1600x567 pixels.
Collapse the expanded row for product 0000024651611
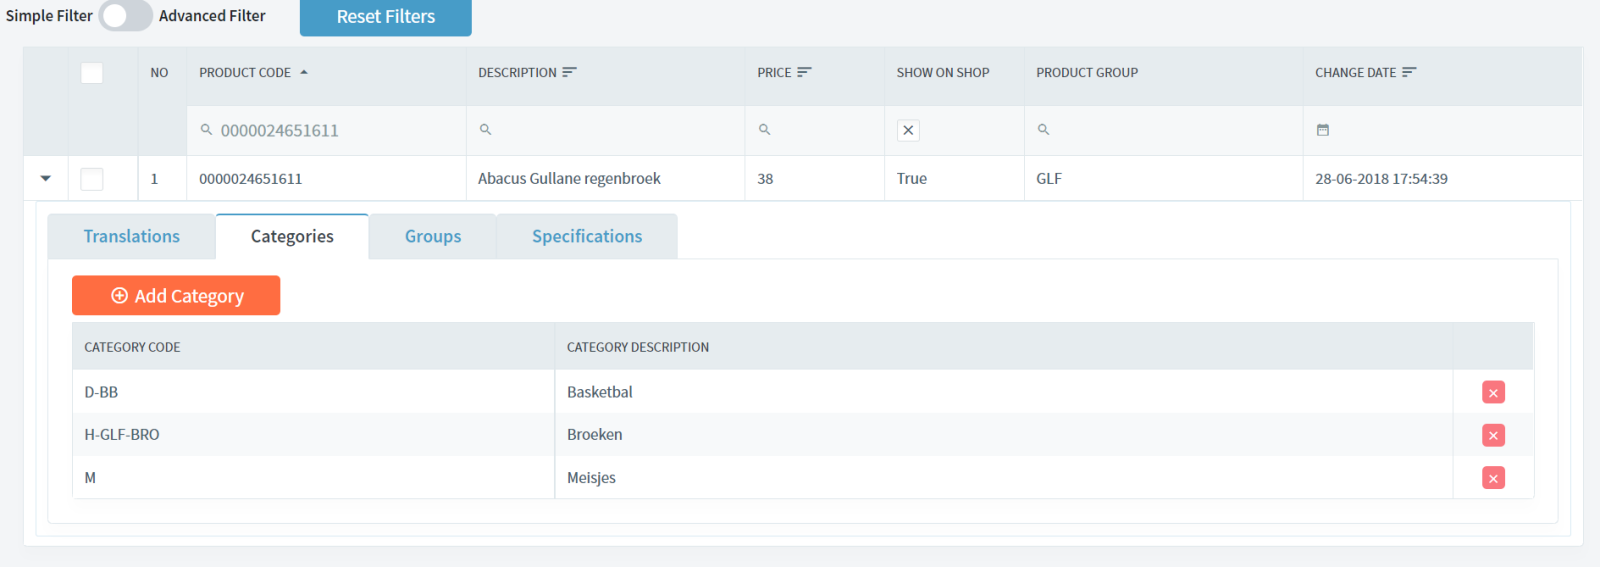[45, 179]
